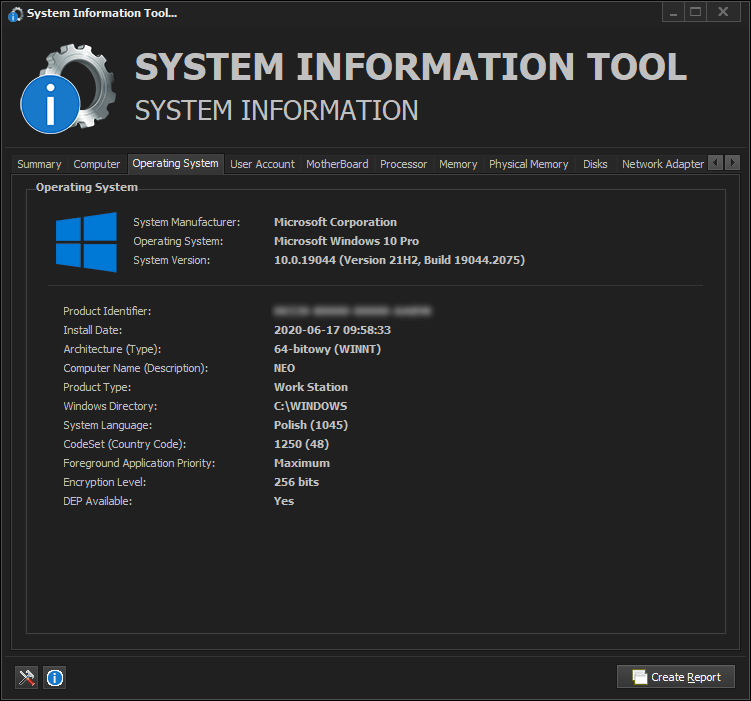
Task: Open the Memory tab
Action: (458, 164)
